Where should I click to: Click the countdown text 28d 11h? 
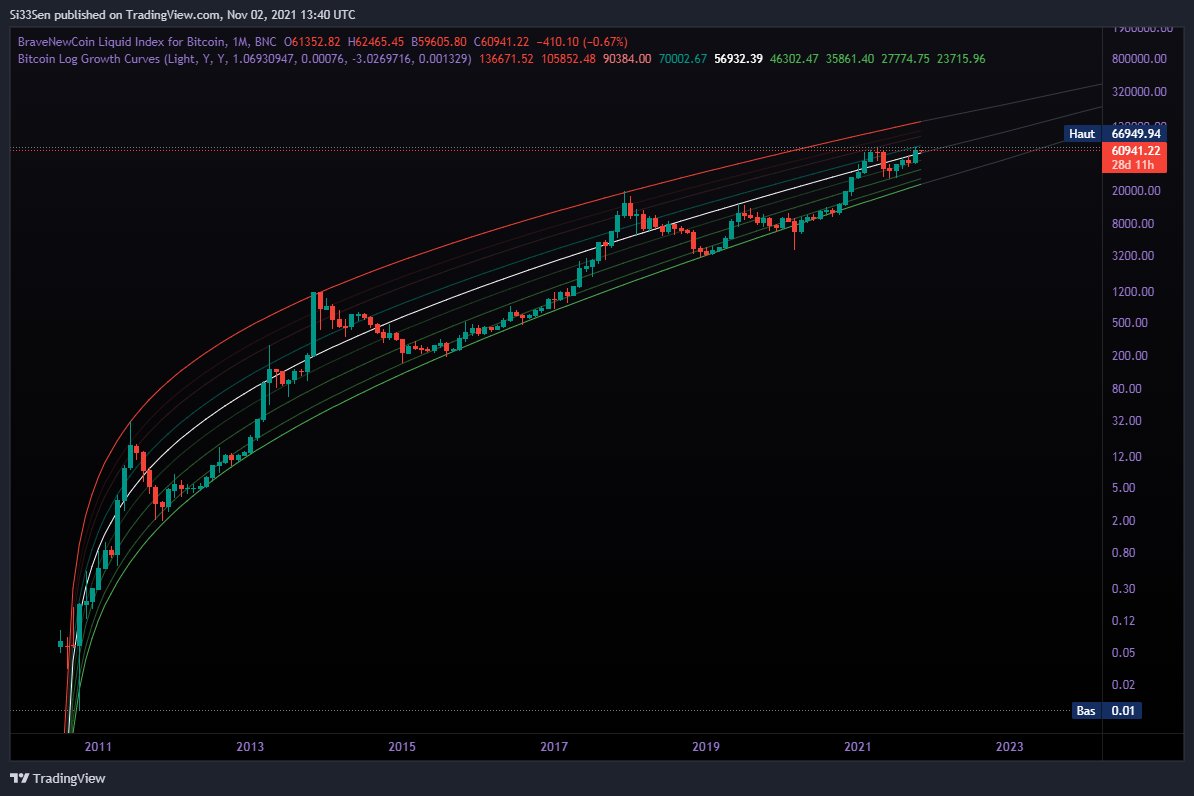tap(1132, 165)
